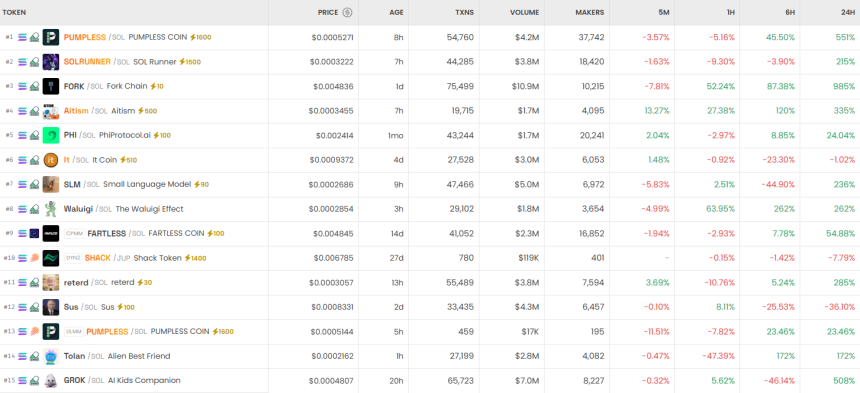
Task: Click volume $10.9M in FORK row
Action: [x=525, y=86]
